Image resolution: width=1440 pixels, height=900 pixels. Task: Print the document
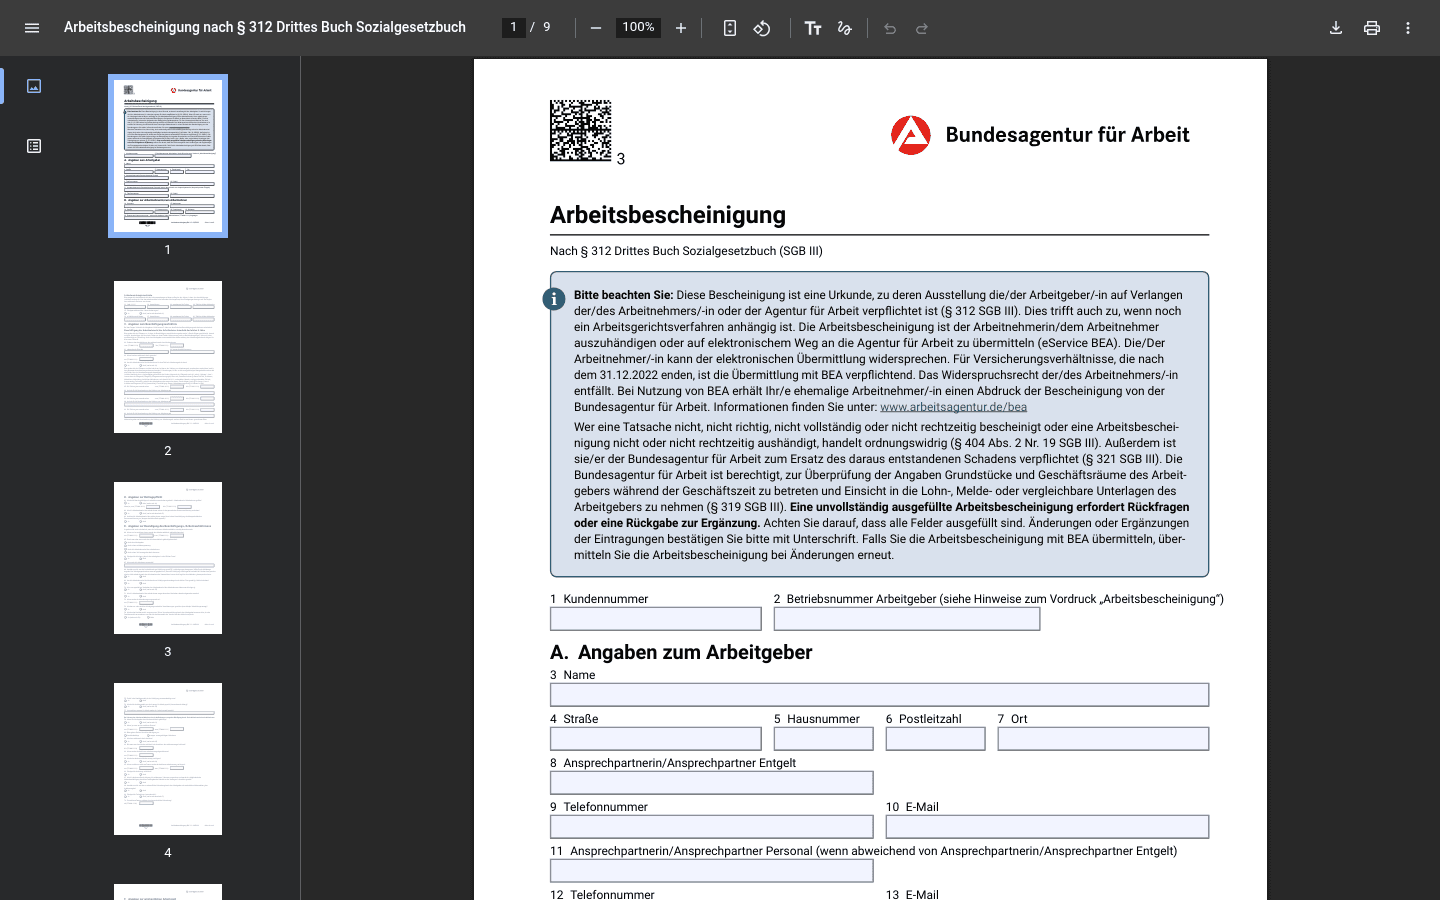pyautogui.click(x=1372, y=28)
